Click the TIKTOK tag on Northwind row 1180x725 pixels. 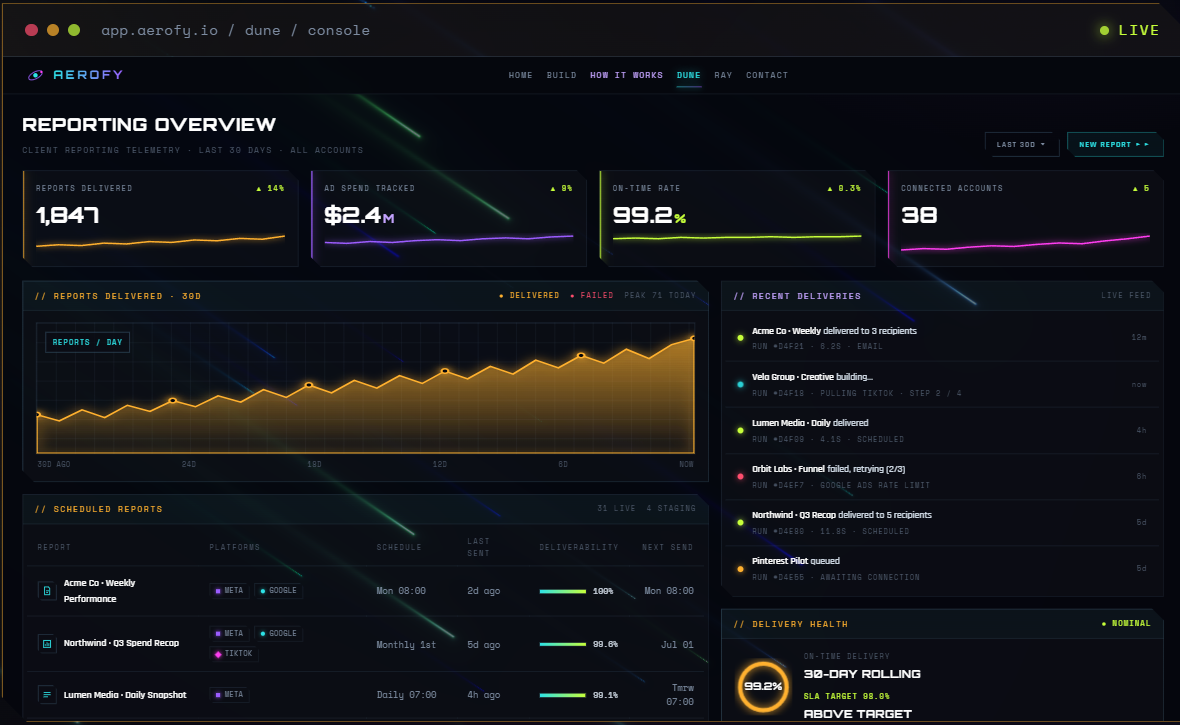coord(234,653)
